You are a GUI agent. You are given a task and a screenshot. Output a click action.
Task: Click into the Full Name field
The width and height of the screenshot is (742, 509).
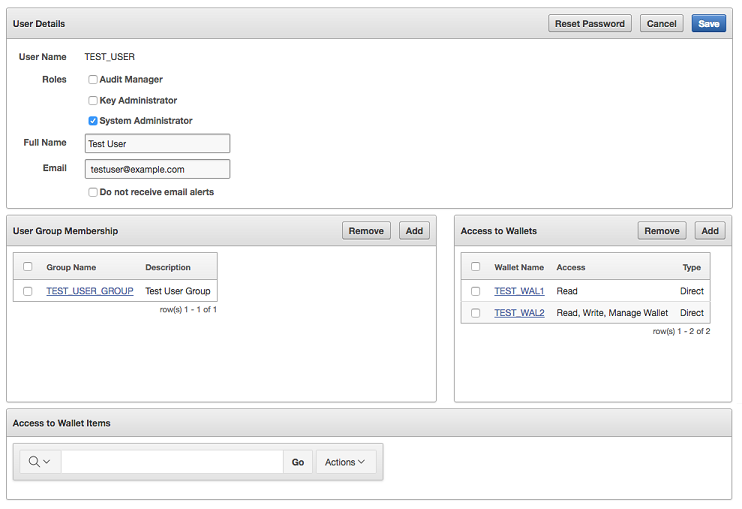158,144
